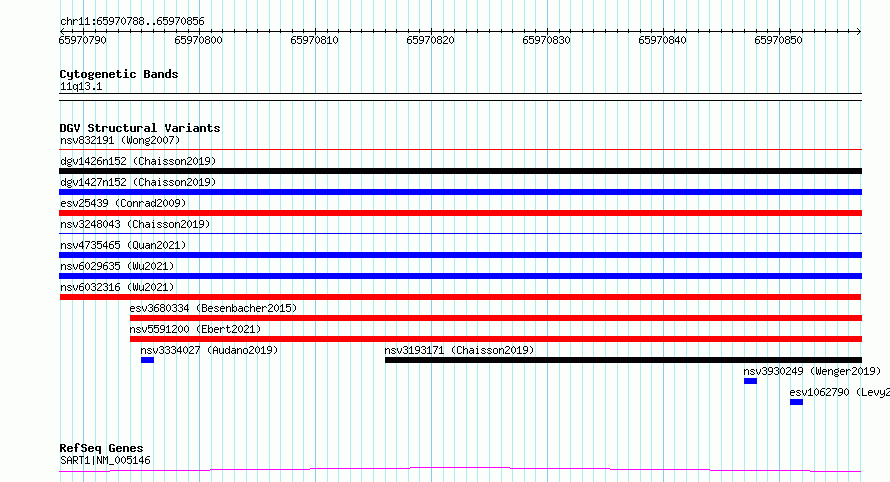Select the nsv6029635 blue variant bar
890x482 pixels.
[x=460, y=276]
